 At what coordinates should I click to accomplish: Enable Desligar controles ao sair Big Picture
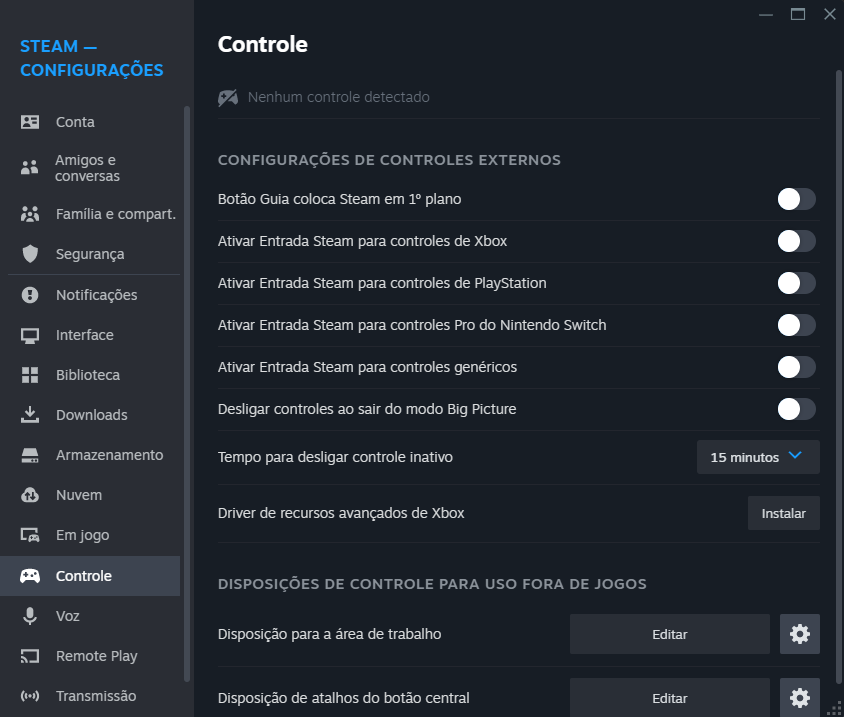[797, 409]
